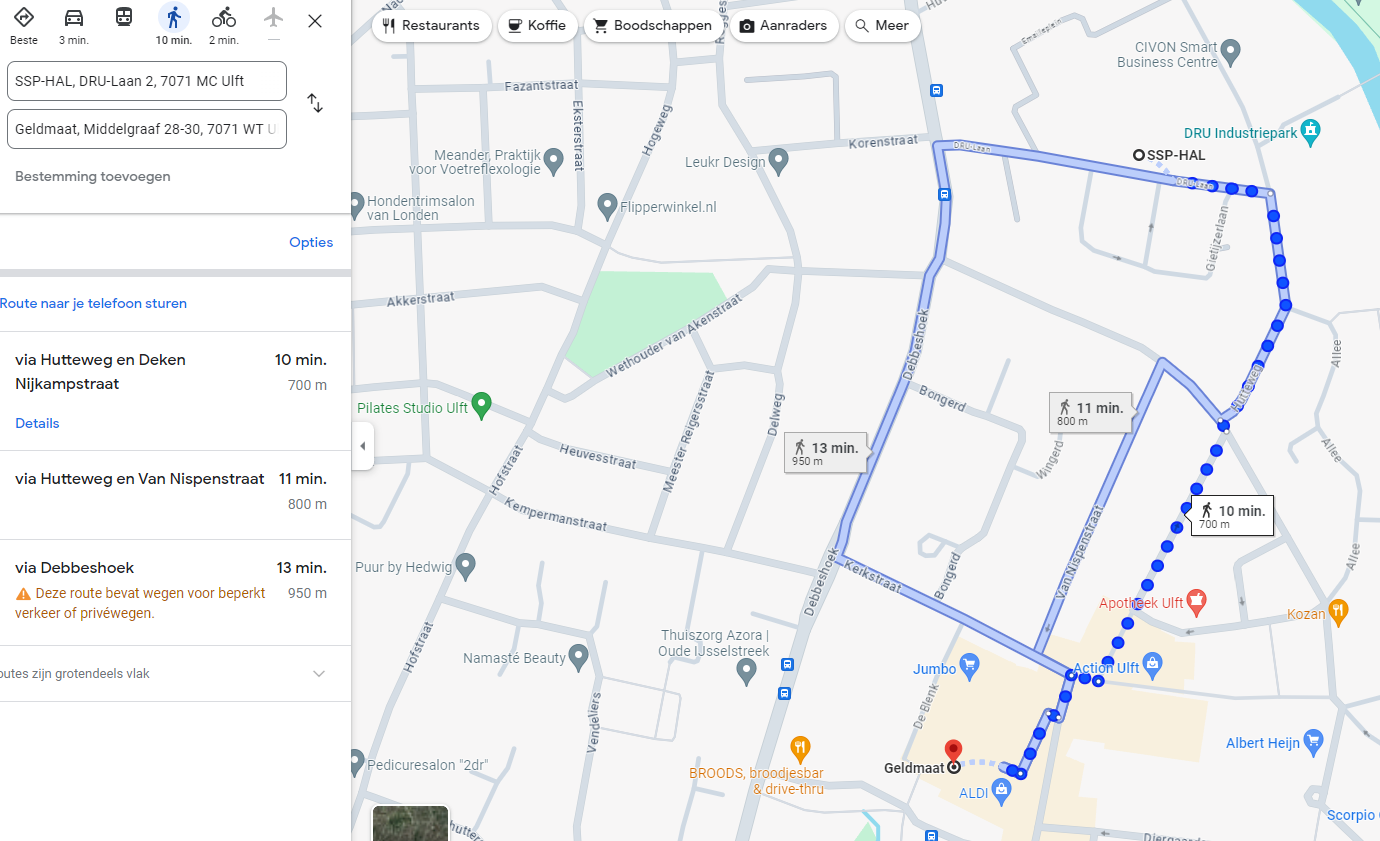1380x841 pixels.
Task: Open the Meer search categories chip
Action: pos(883,26)
